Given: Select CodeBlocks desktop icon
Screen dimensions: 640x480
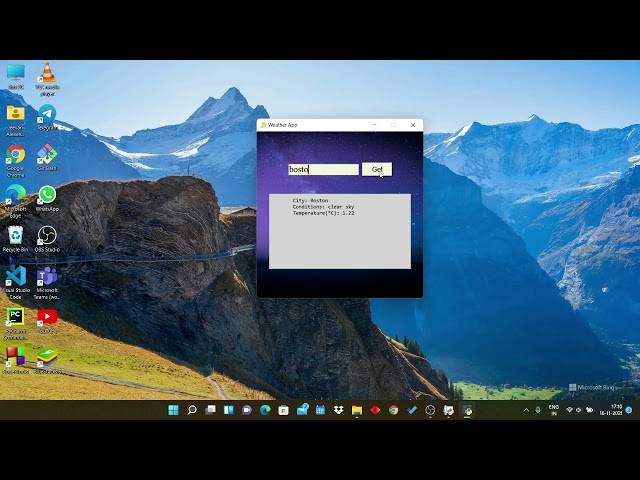Looking at the screenshot, I should coord(16,361).
